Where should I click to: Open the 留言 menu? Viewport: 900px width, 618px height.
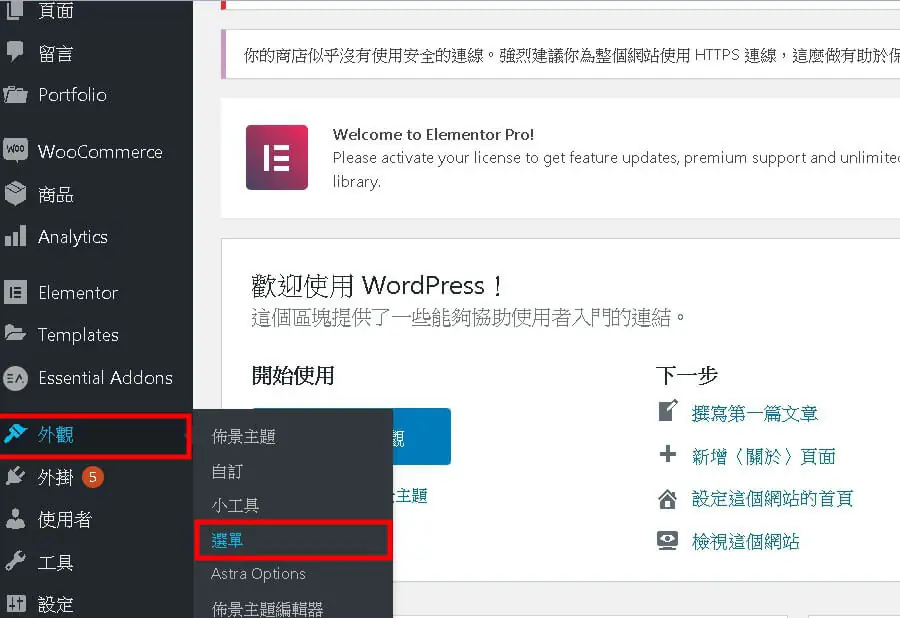96,53
